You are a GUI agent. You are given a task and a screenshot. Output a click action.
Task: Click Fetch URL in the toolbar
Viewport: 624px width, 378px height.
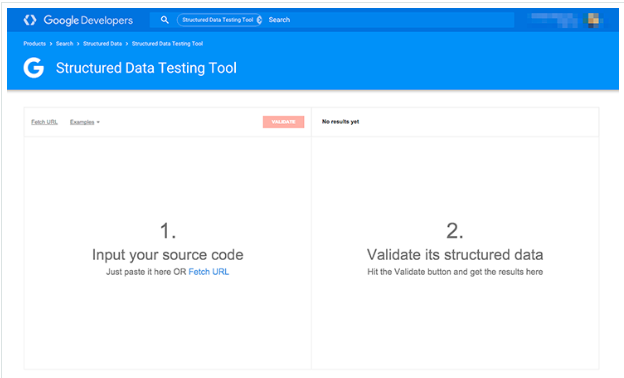pos(44,122)
